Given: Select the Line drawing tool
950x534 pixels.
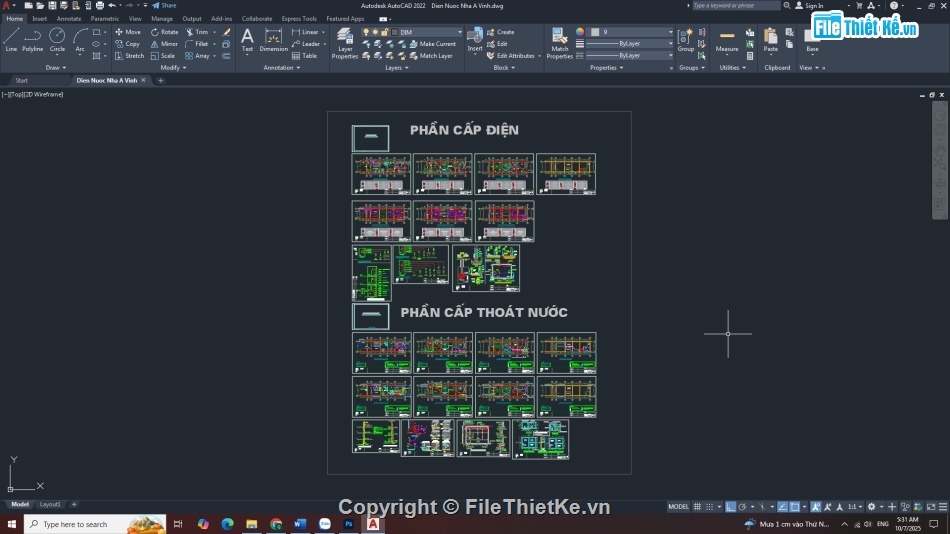Looking at the screenshot, I should tap(11, 39).
